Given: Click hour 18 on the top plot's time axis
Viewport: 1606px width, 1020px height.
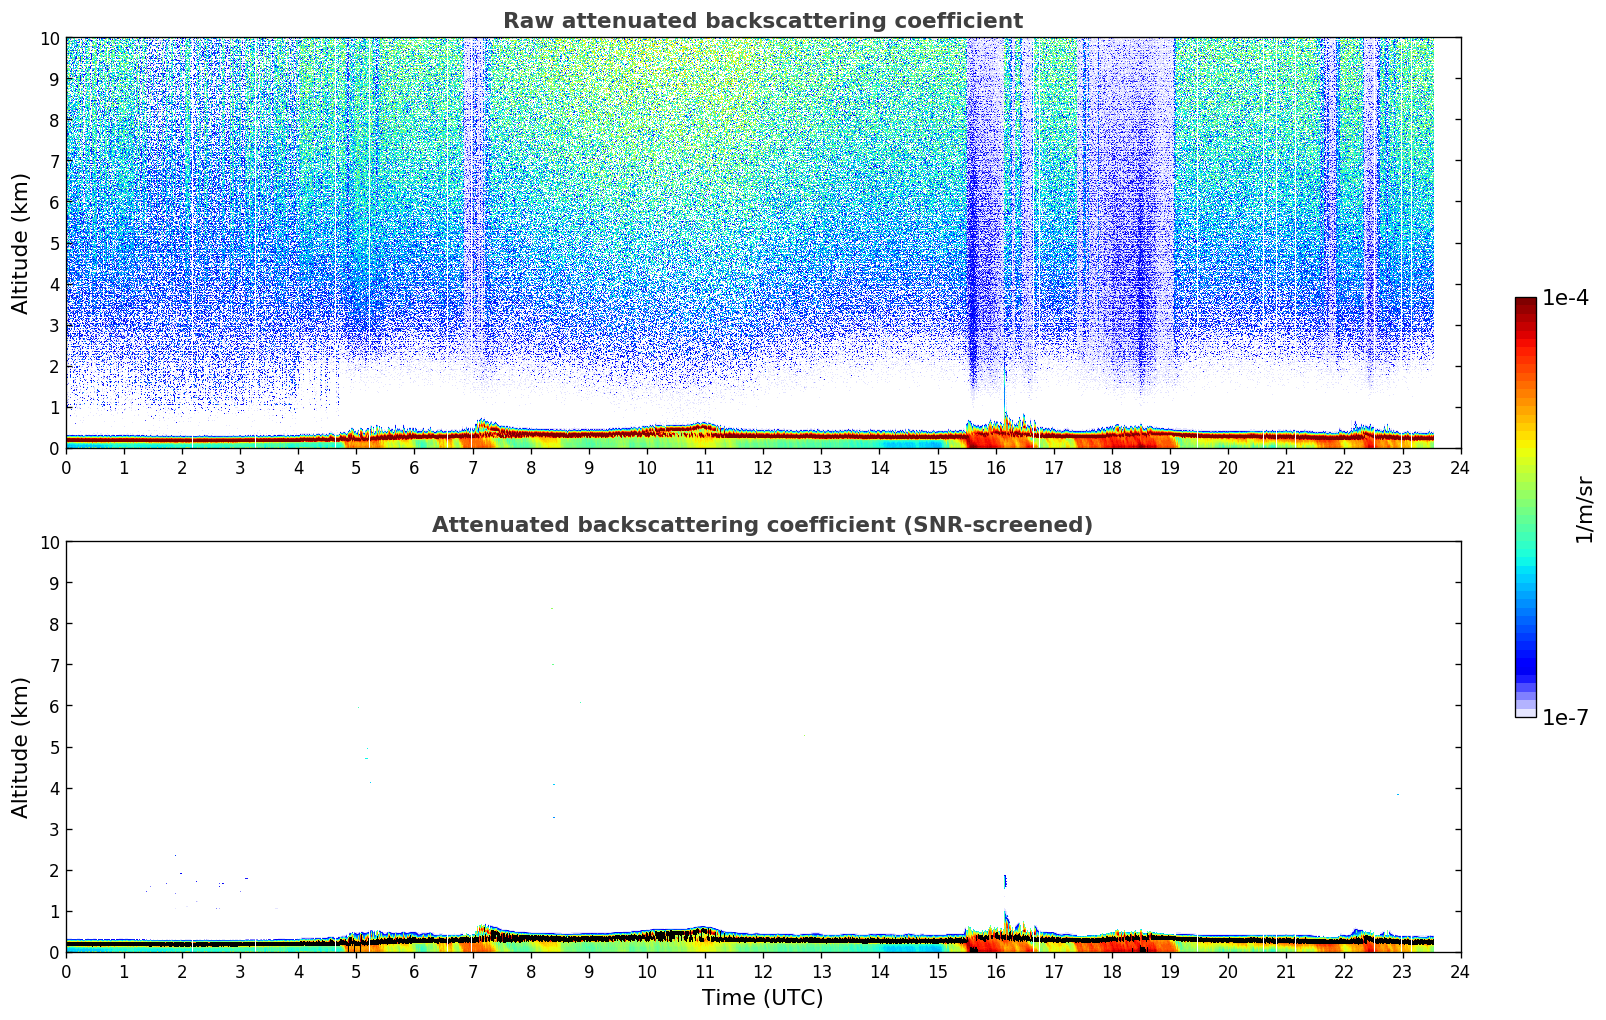Looking at the screenshot, I should click(x=1112, y=467).
